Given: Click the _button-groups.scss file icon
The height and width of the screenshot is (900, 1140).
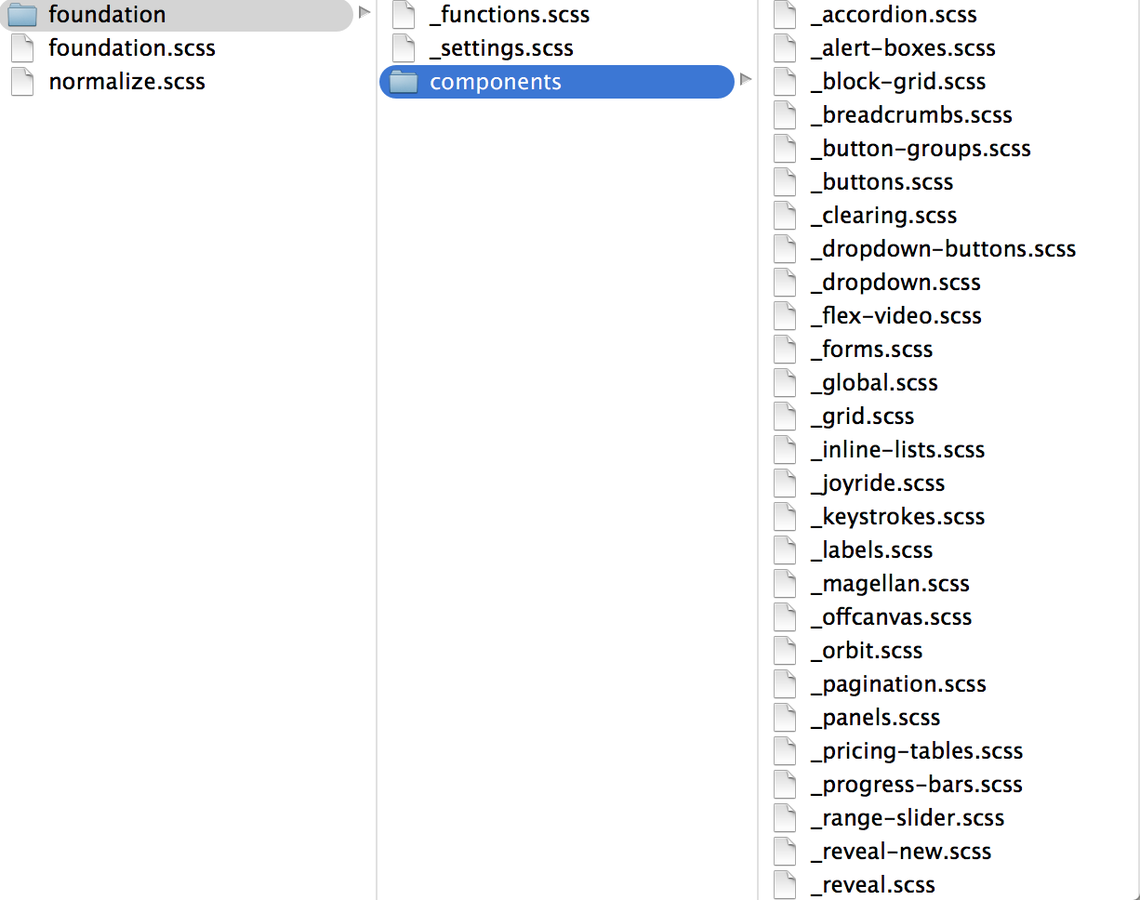Looking at the screenshot, I should (x=784, y=148).
